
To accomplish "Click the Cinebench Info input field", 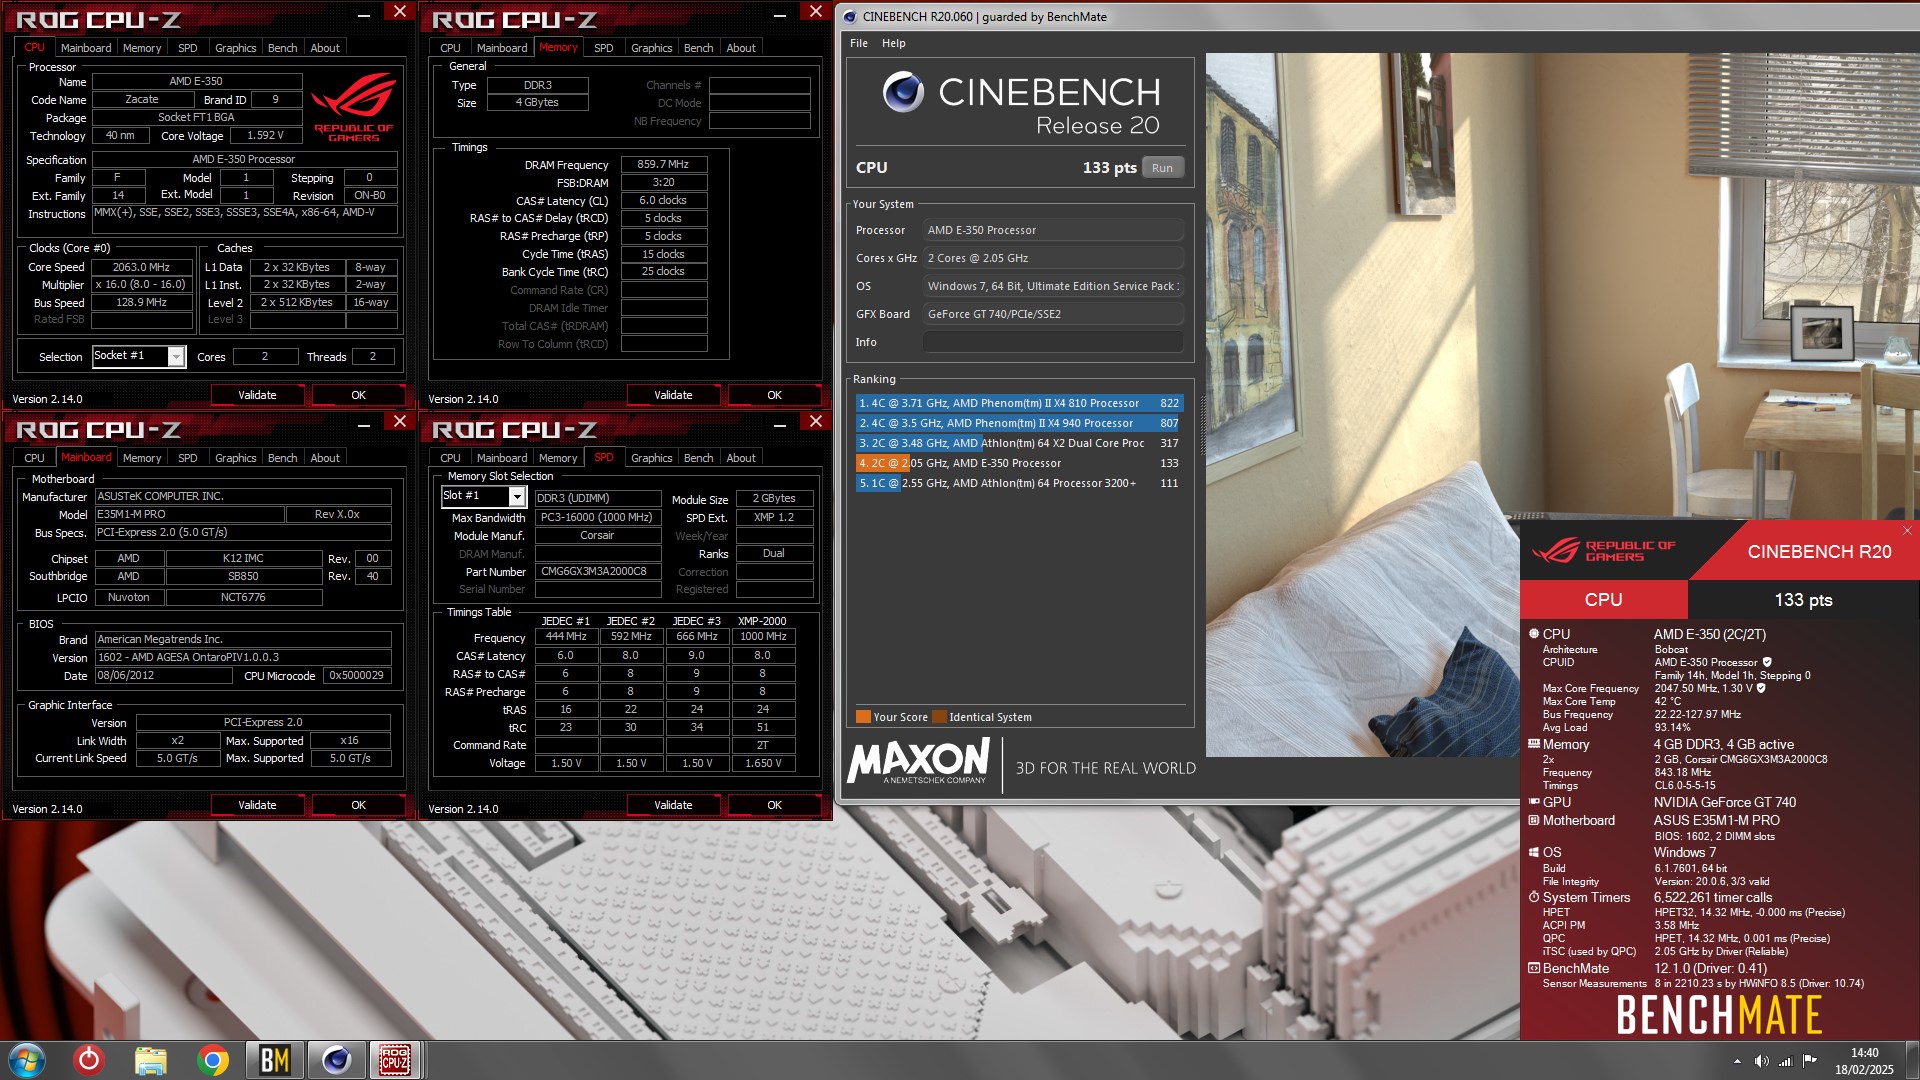I will 1053,342.
